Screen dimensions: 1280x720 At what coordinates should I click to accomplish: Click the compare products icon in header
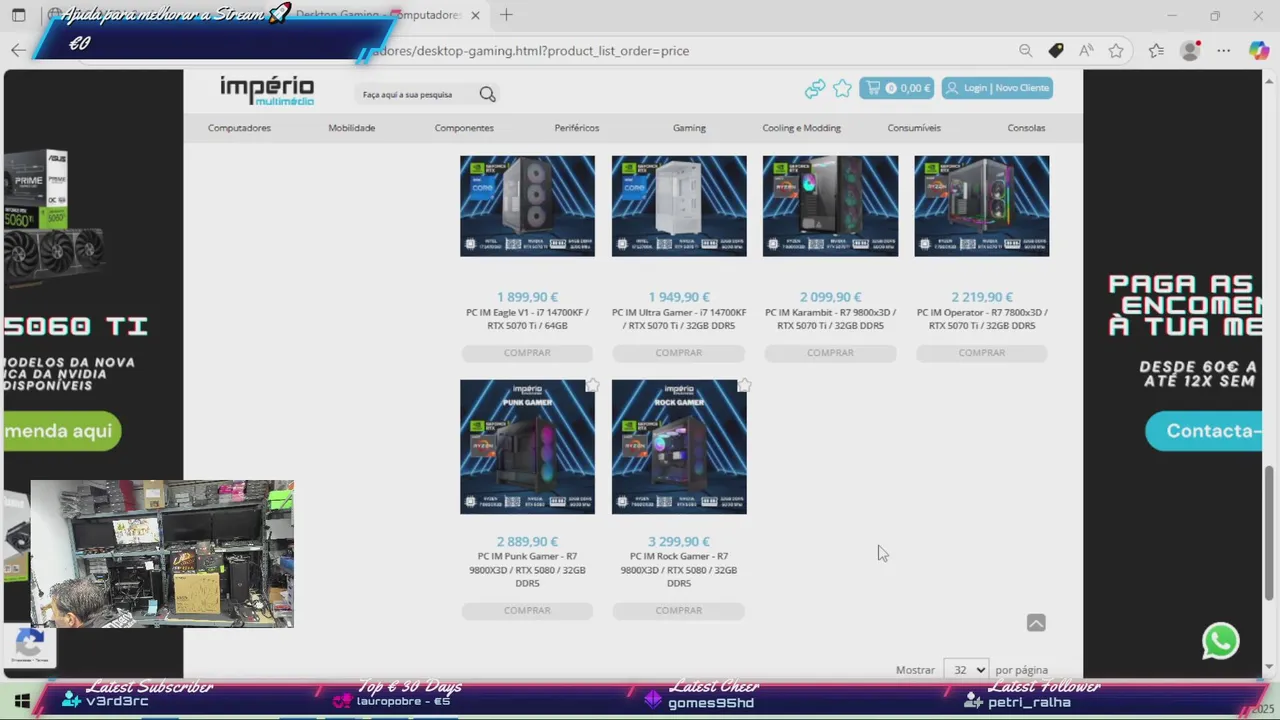coord(815,89)
